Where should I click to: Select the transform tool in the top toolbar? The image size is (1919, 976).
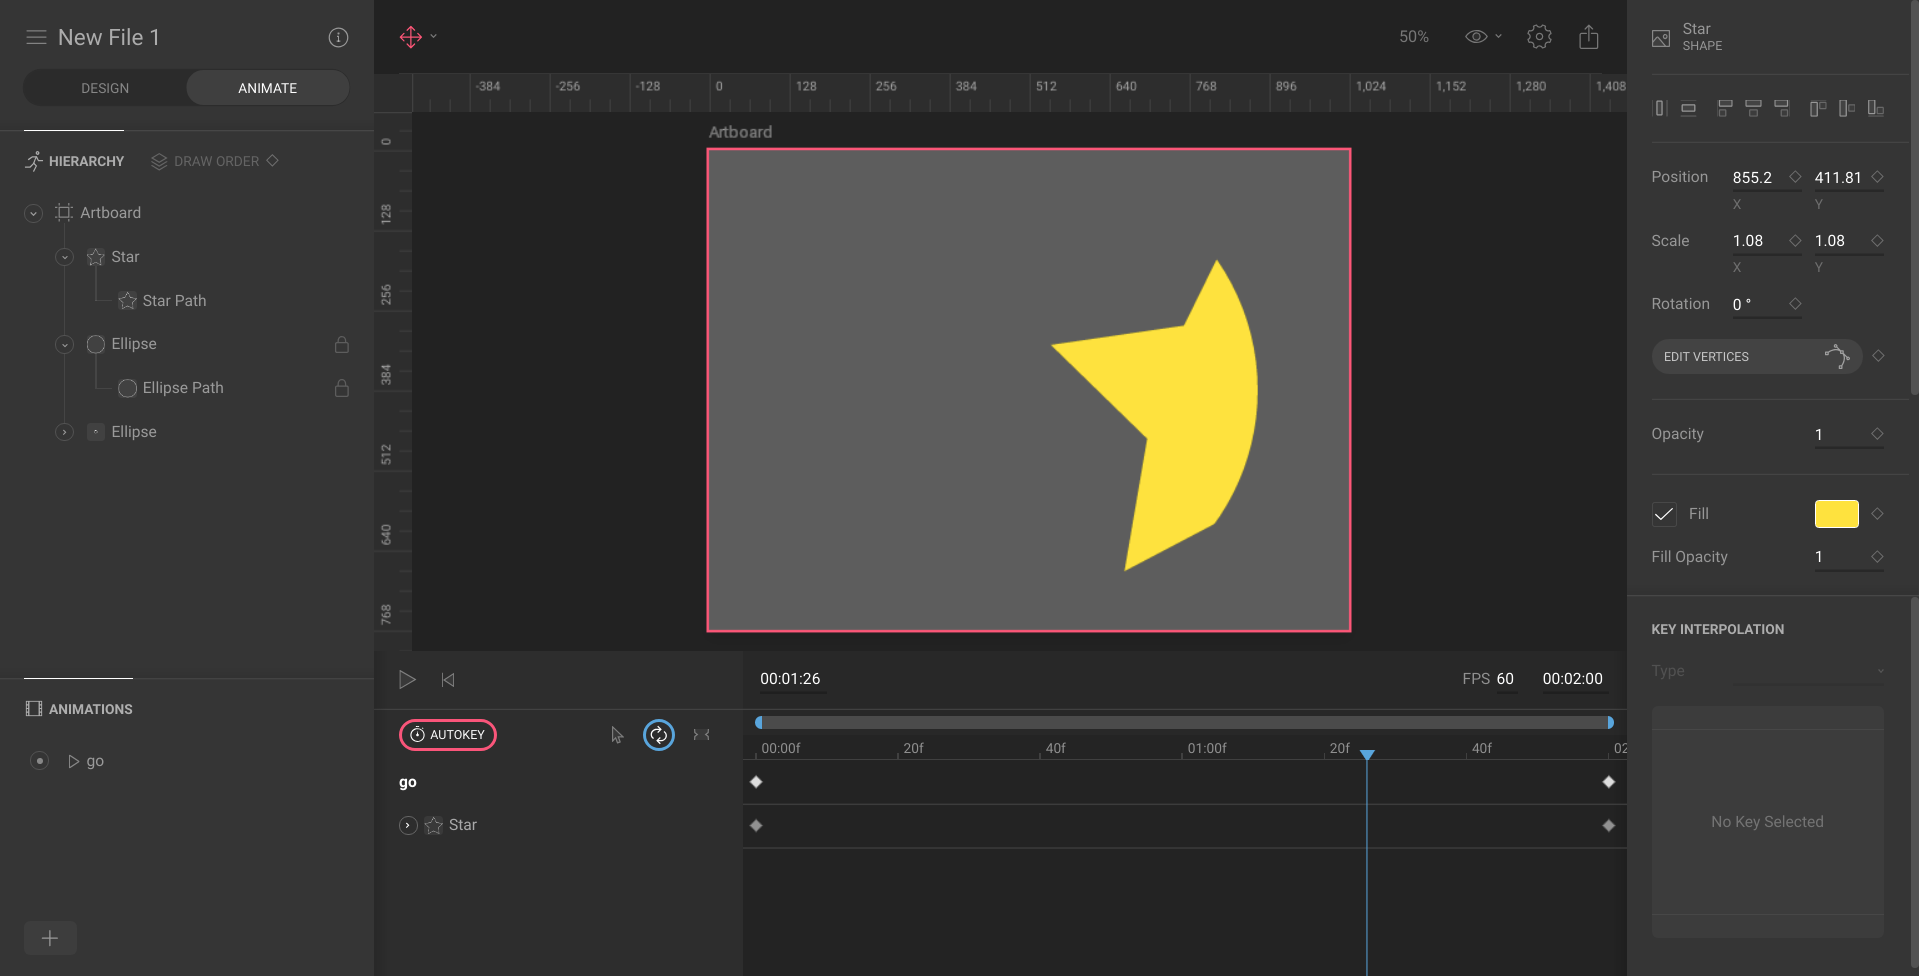(411, 36)
